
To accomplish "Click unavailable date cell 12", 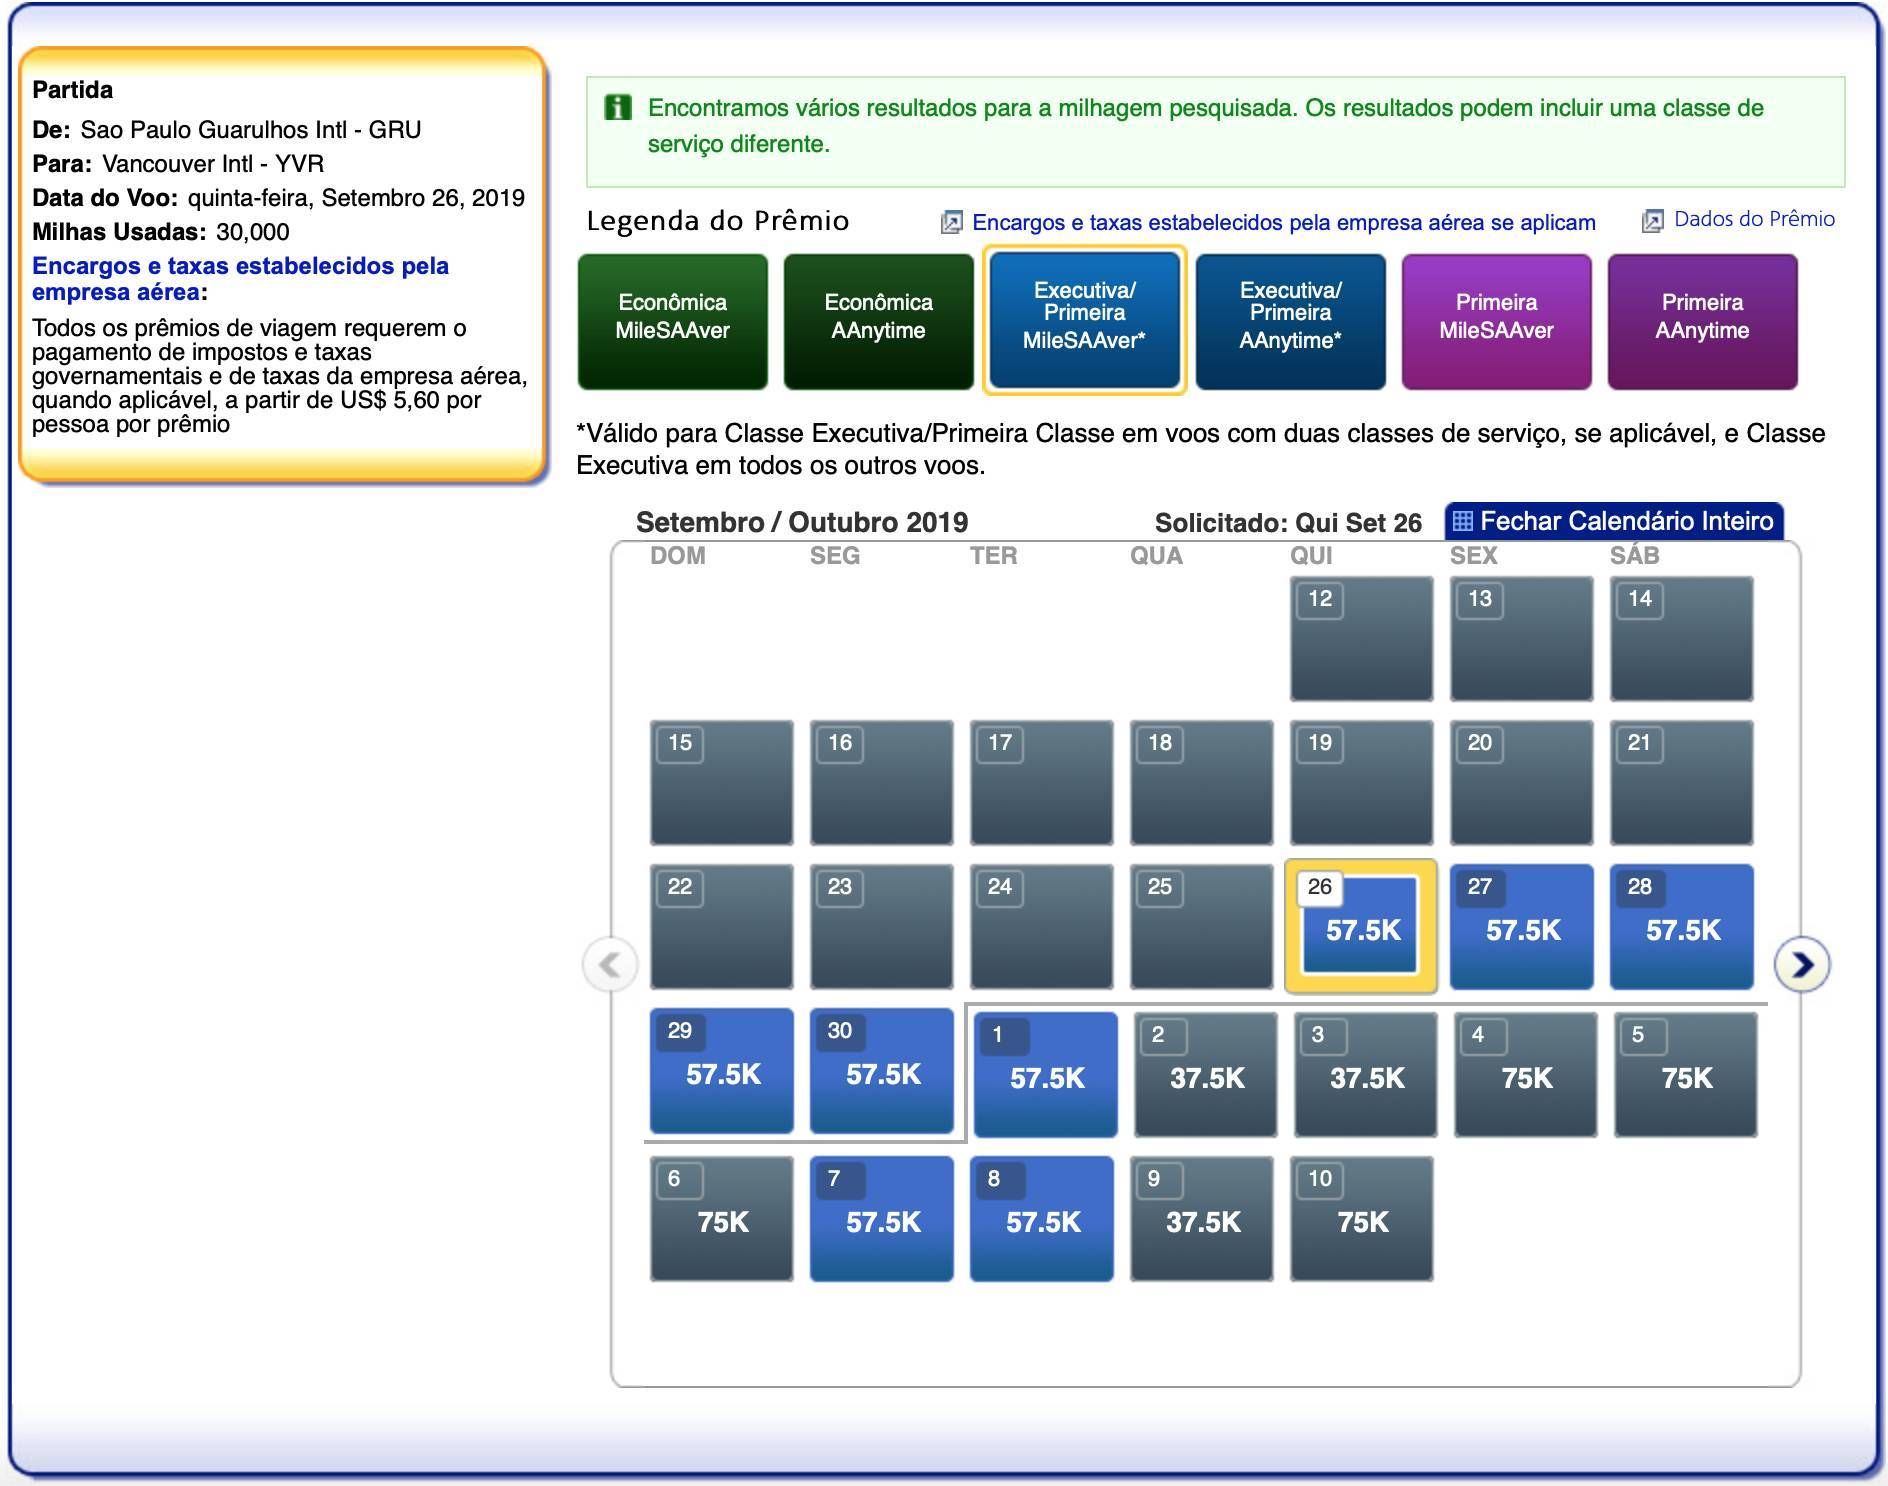I will (x=1361, y=639).
